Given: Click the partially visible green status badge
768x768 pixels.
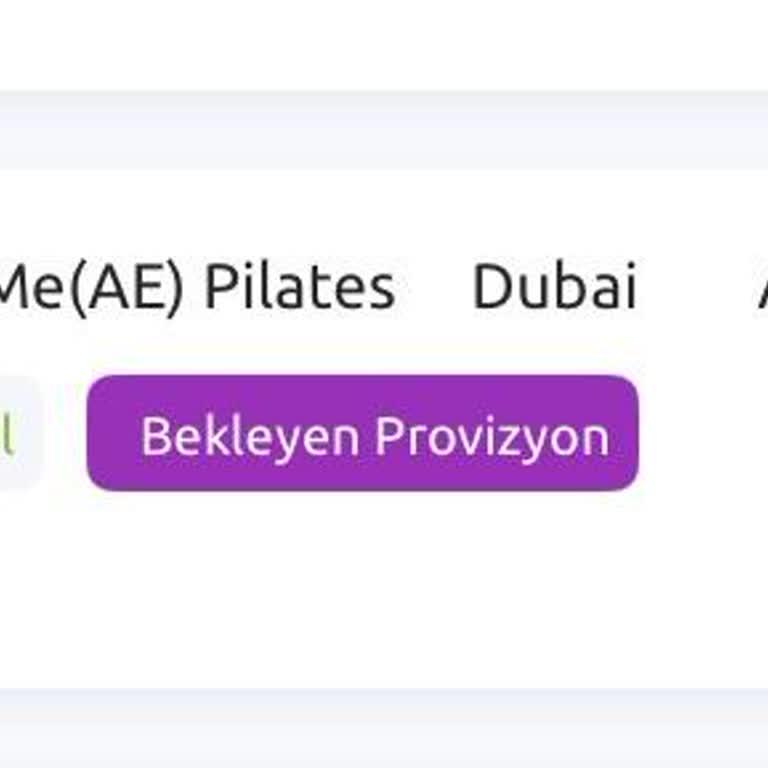Looking at the screenshot, I should 19,433.
